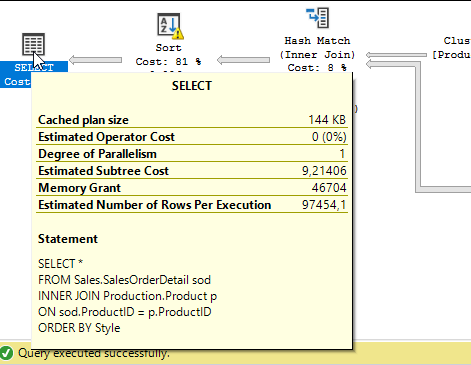Click the arrow between Sort and SELECT

(96, 60)
